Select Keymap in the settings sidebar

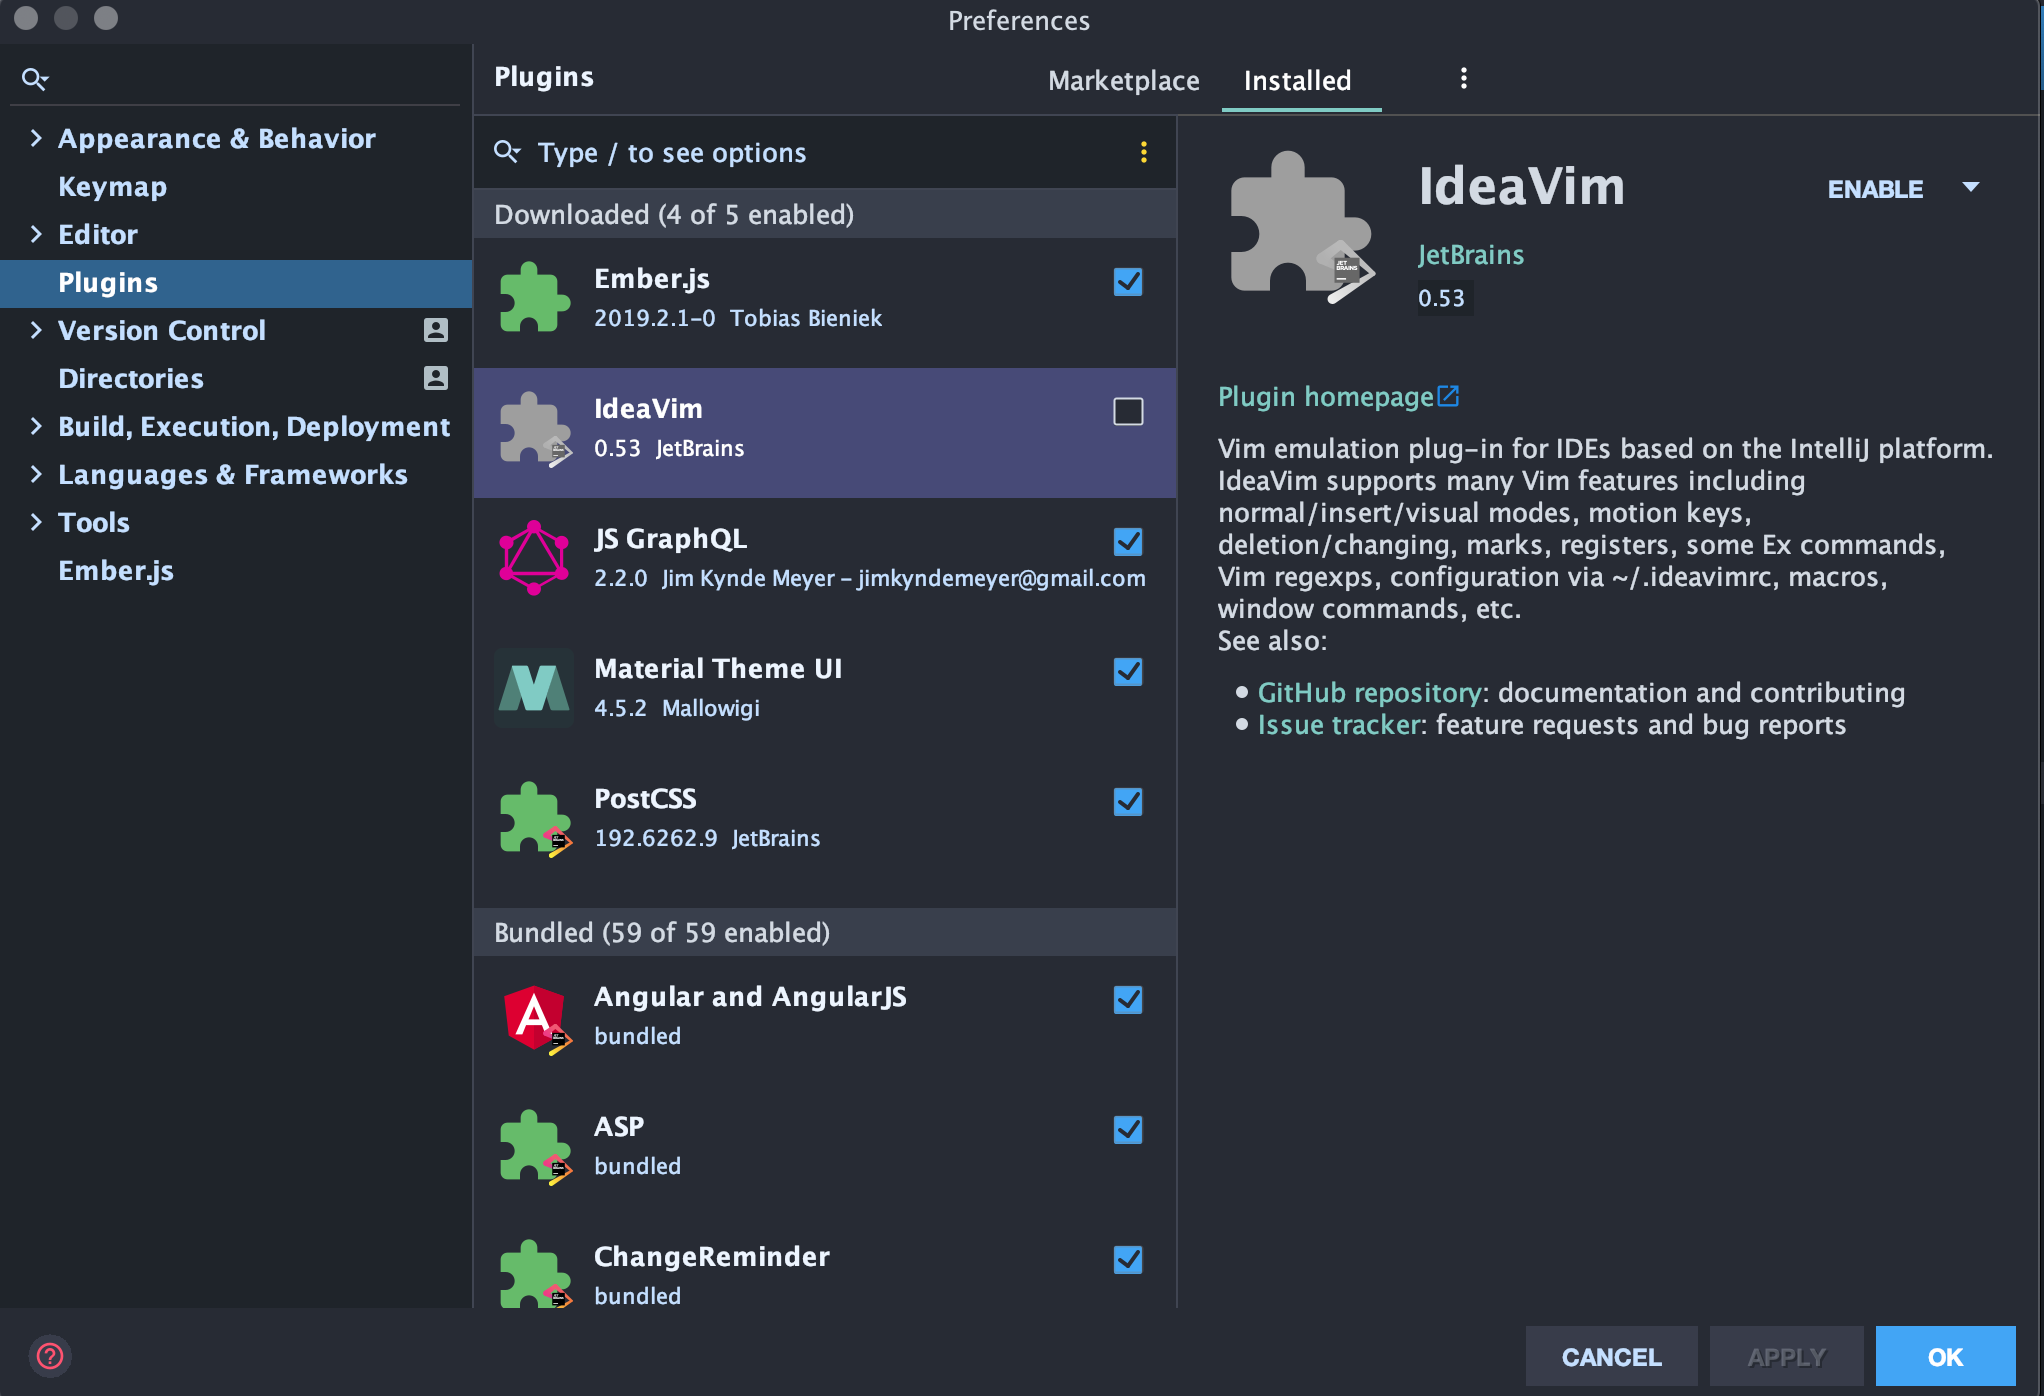tap(112, 186)
